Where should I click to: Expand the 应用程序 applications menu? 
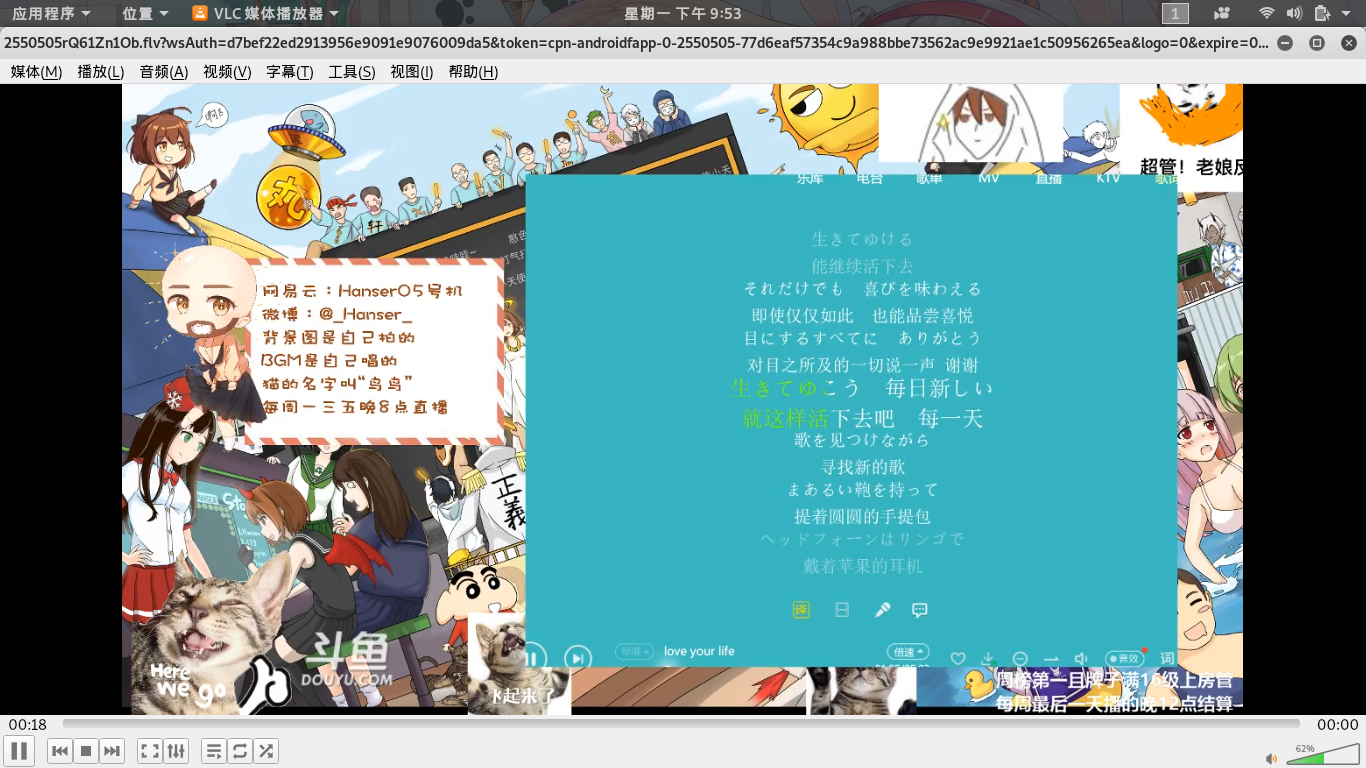tap(52, 13)
